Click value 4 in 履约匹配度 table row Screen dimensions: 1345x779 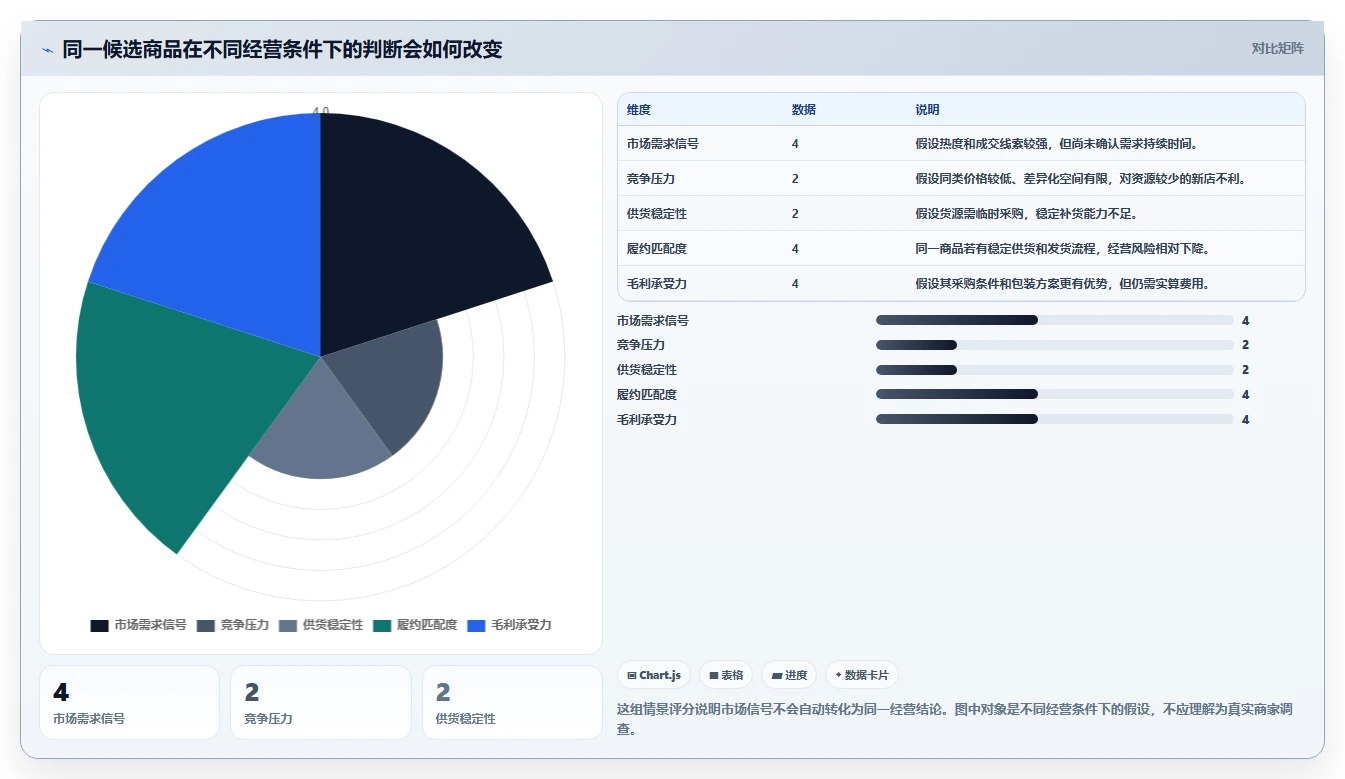click(795, 249)
